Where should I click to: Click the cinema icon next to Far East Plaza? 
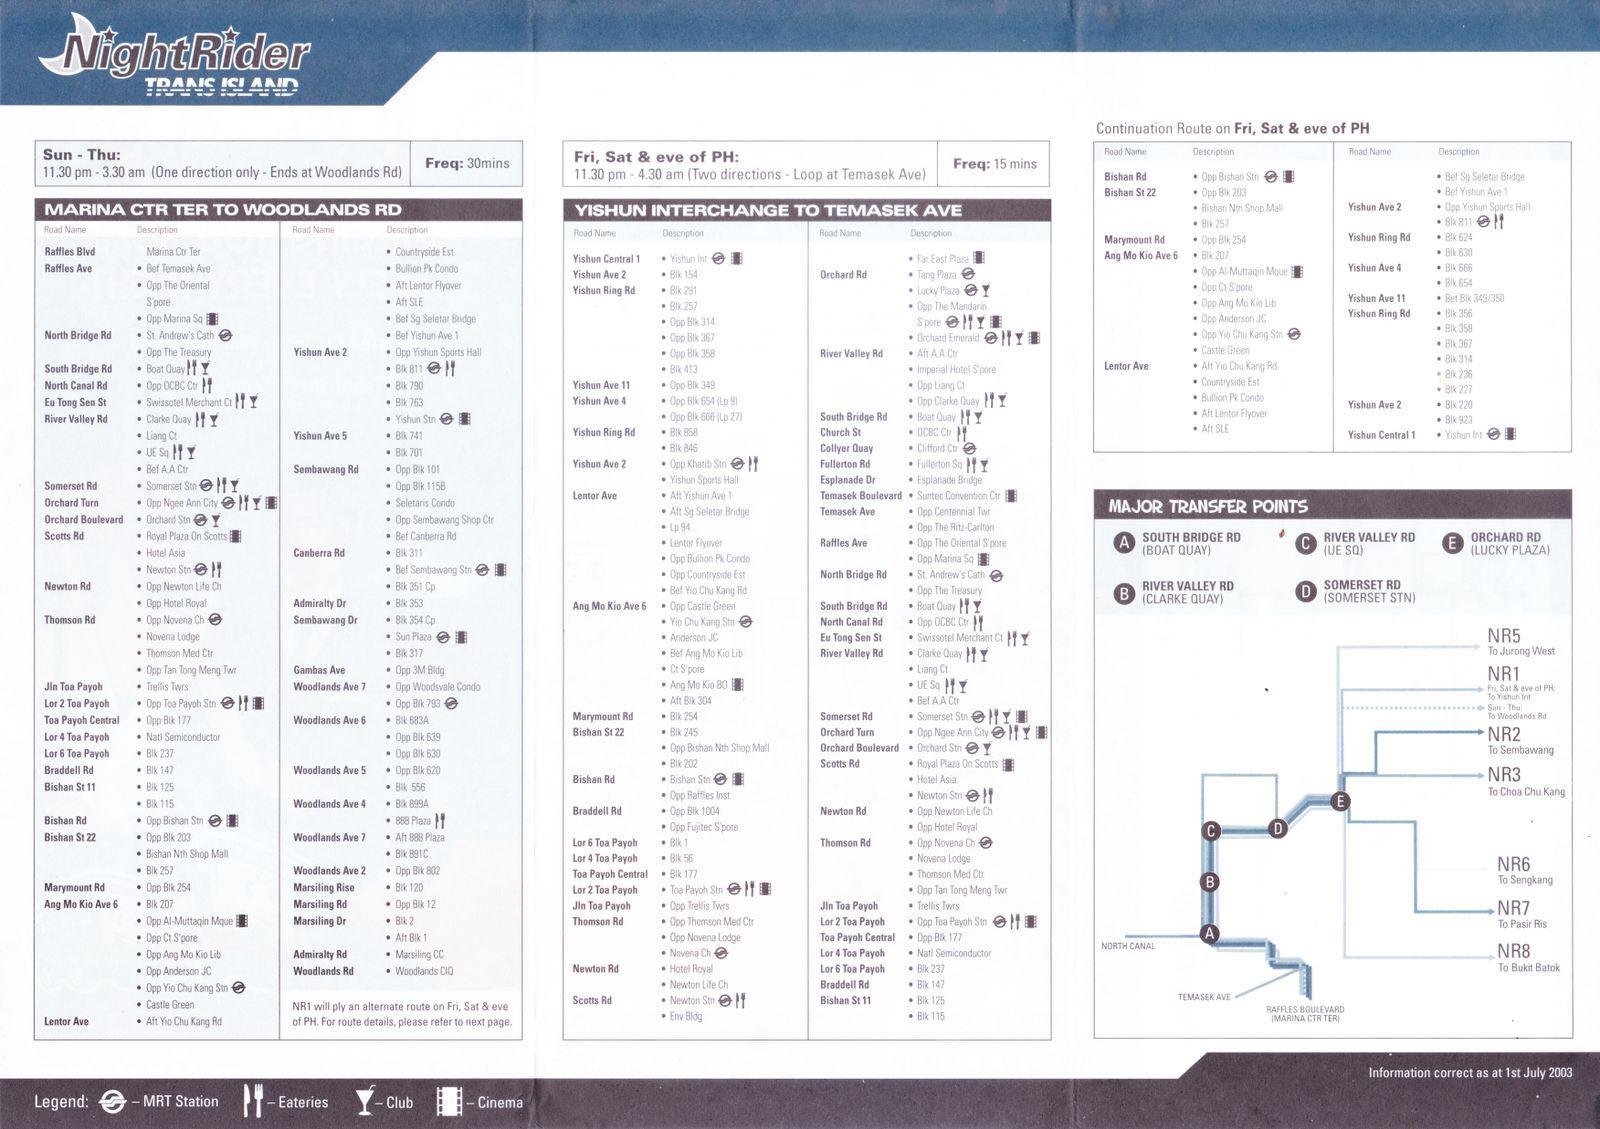tap(978, 259)
